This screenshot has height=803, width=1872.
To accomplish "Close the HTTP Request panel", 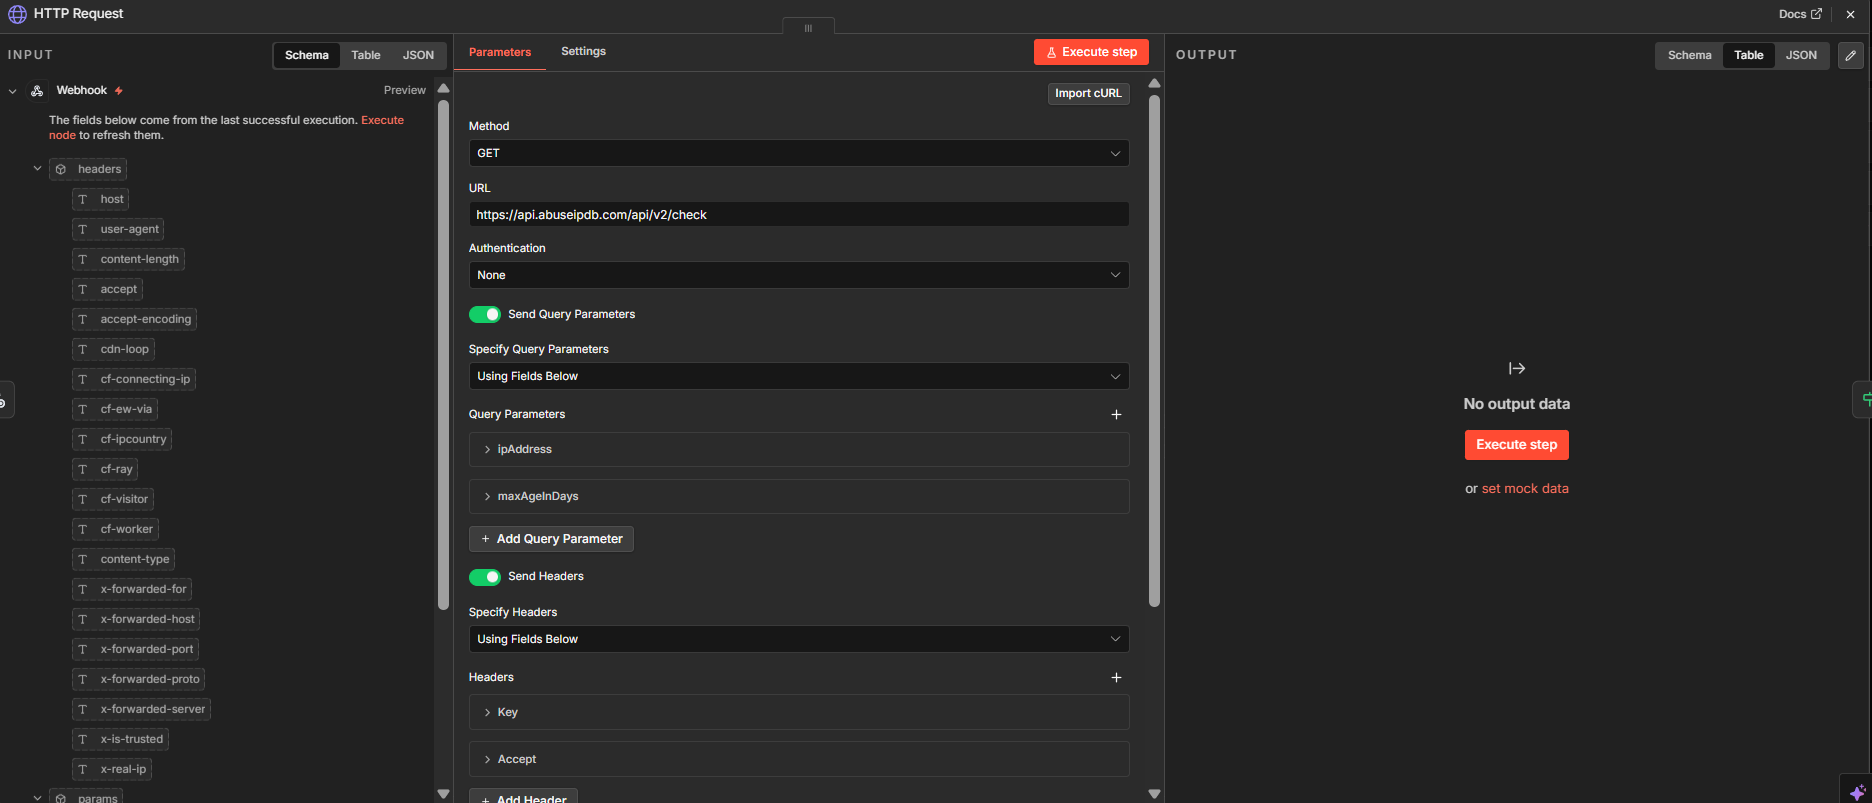I will pyautogui.click(x=1850, y=14).
